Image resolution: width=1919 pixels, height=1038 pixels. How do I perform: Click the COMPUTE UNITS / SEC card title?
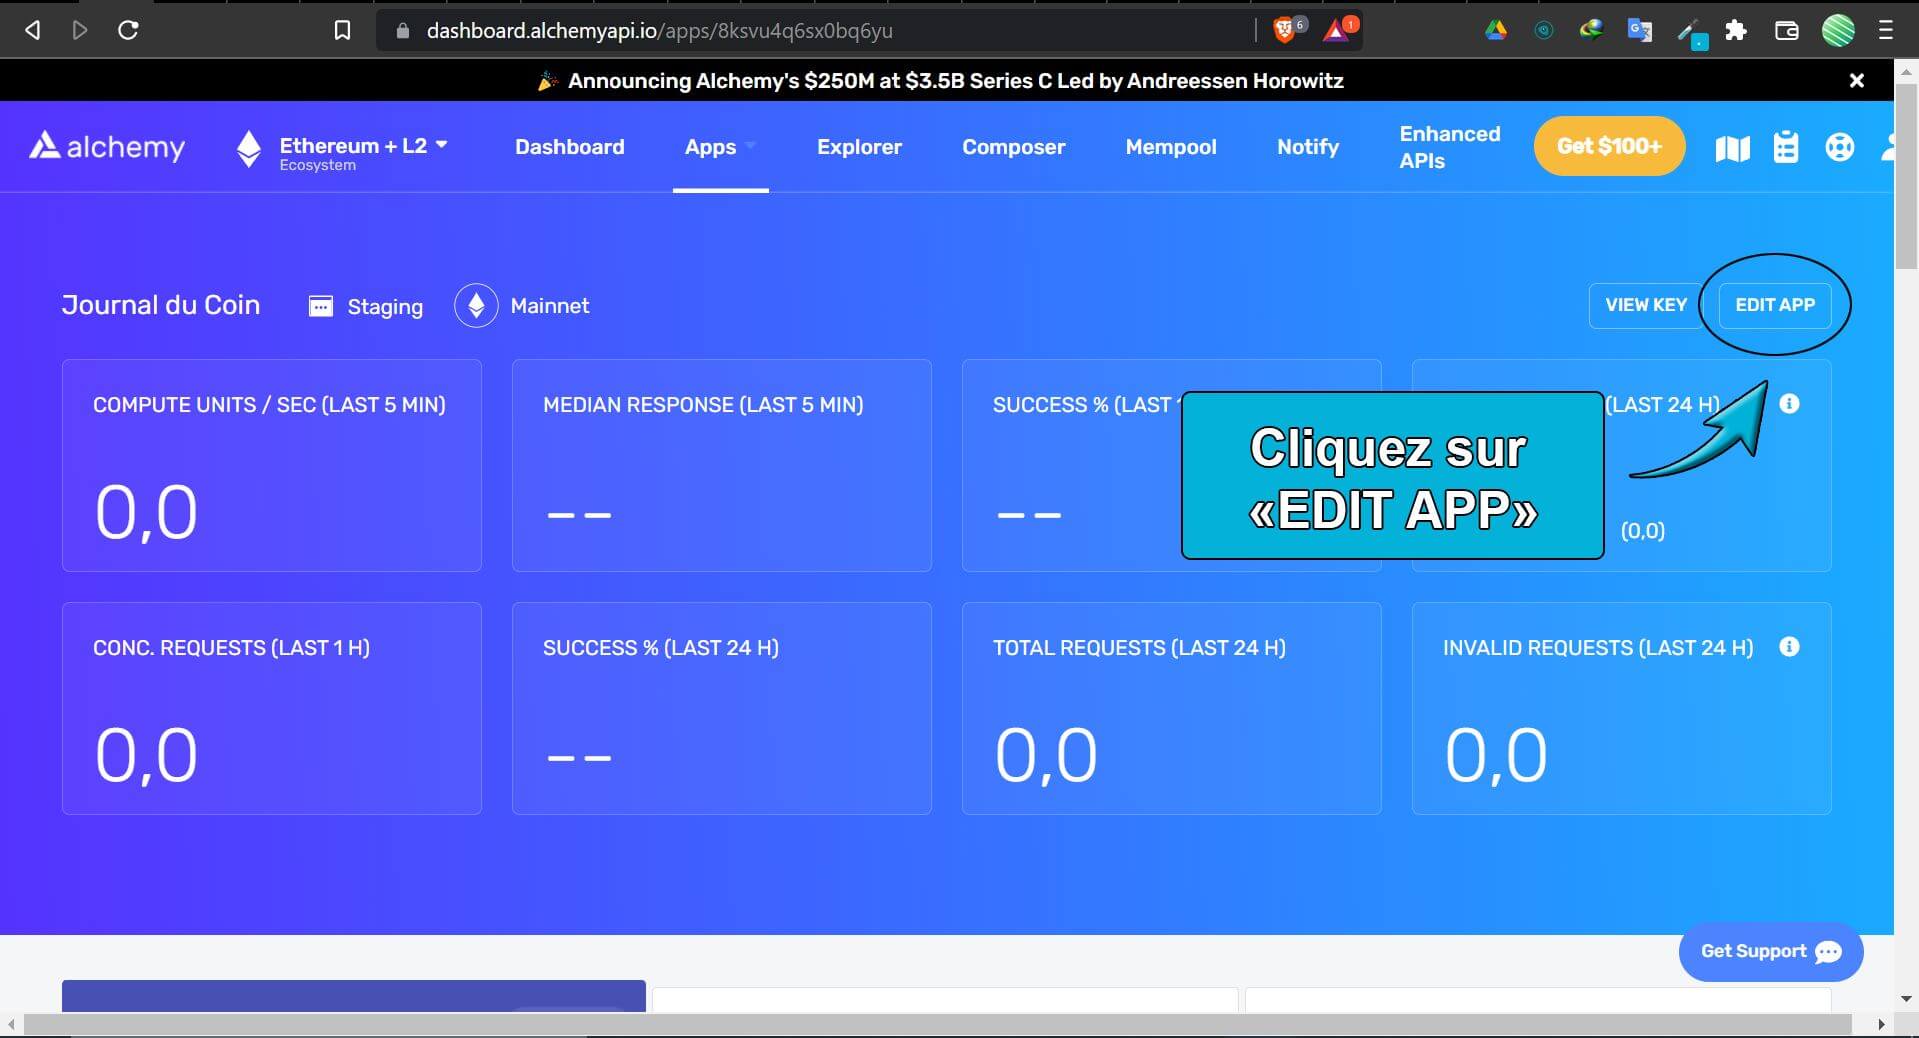pos(269,405)
